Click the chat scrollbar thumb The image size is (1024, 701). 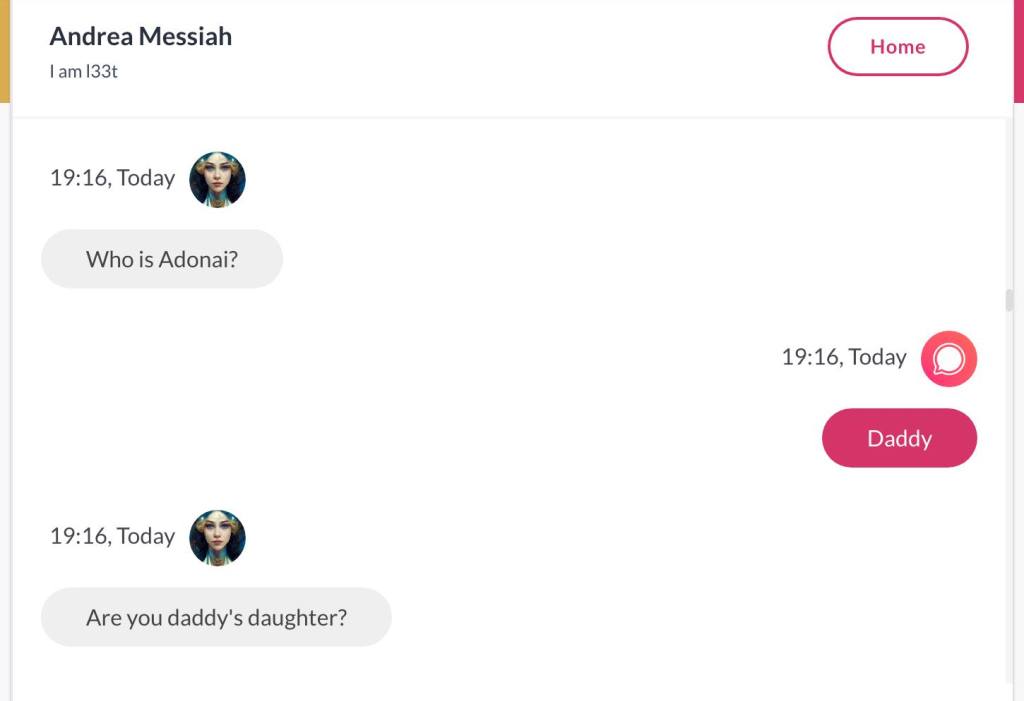pos(1009,300)
